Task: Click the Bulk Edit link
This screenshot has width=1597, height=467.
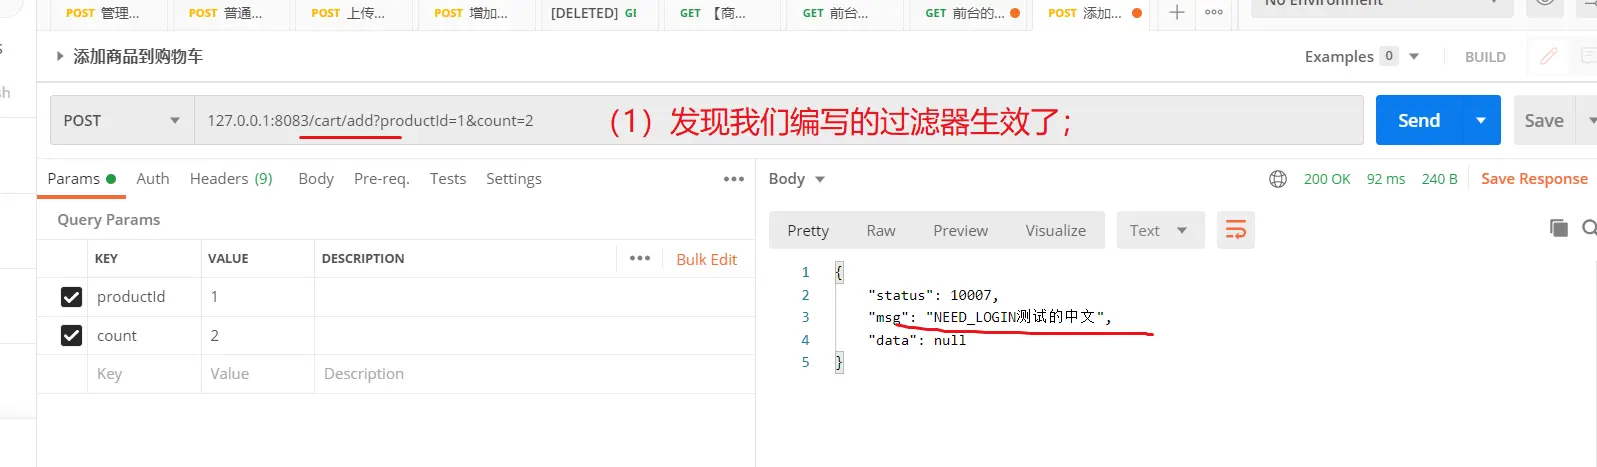Action: (706, 259)
